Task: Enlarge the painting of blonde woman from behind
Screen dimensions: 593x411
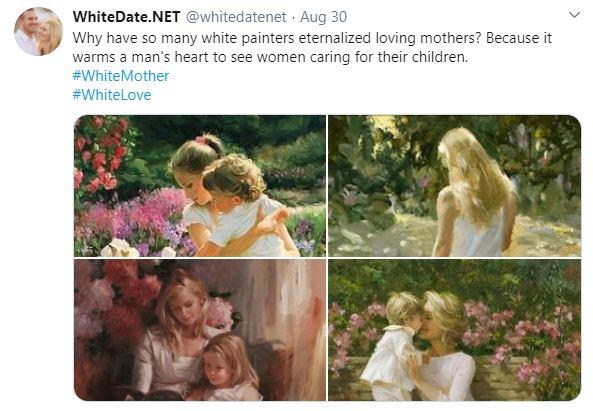Action: [x=454, y=186]
